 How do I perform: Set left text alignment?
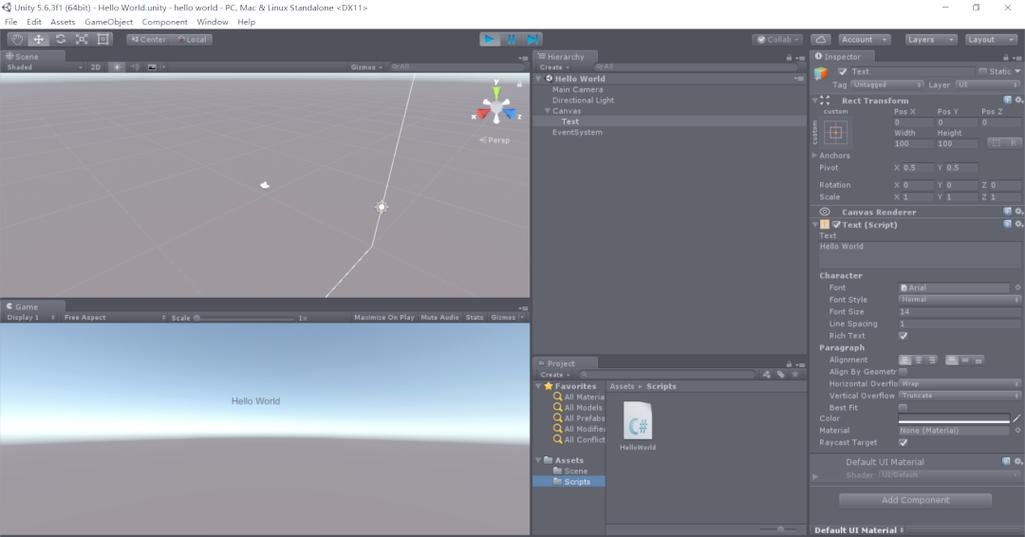pyautogui.click(x=905, y=360)
